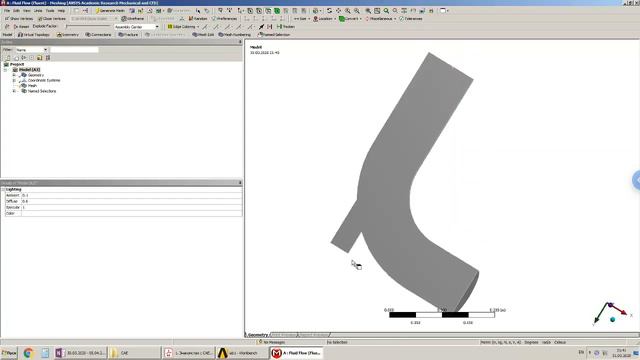Viewport: 640px width, 360px height.
Task: Open the CAE folder taskbar button
Action: (x=134, y=353)
